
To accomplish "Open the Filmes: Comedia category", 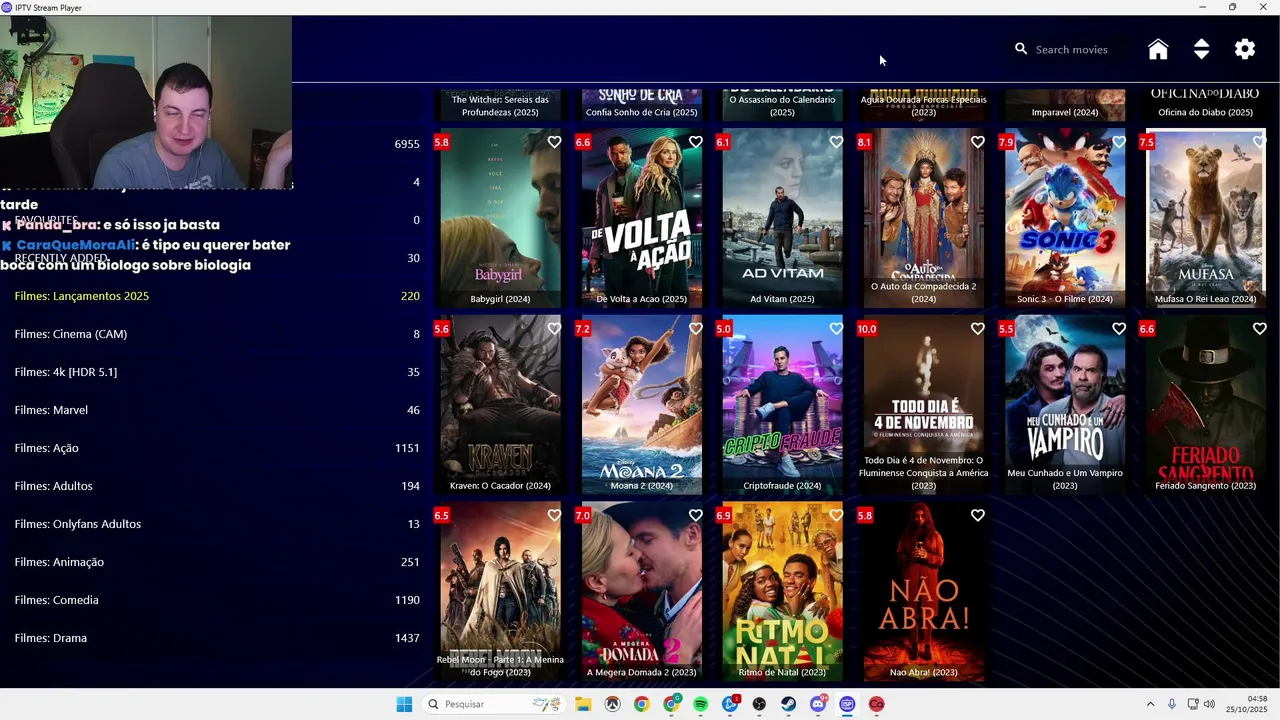I will point(216,600).
